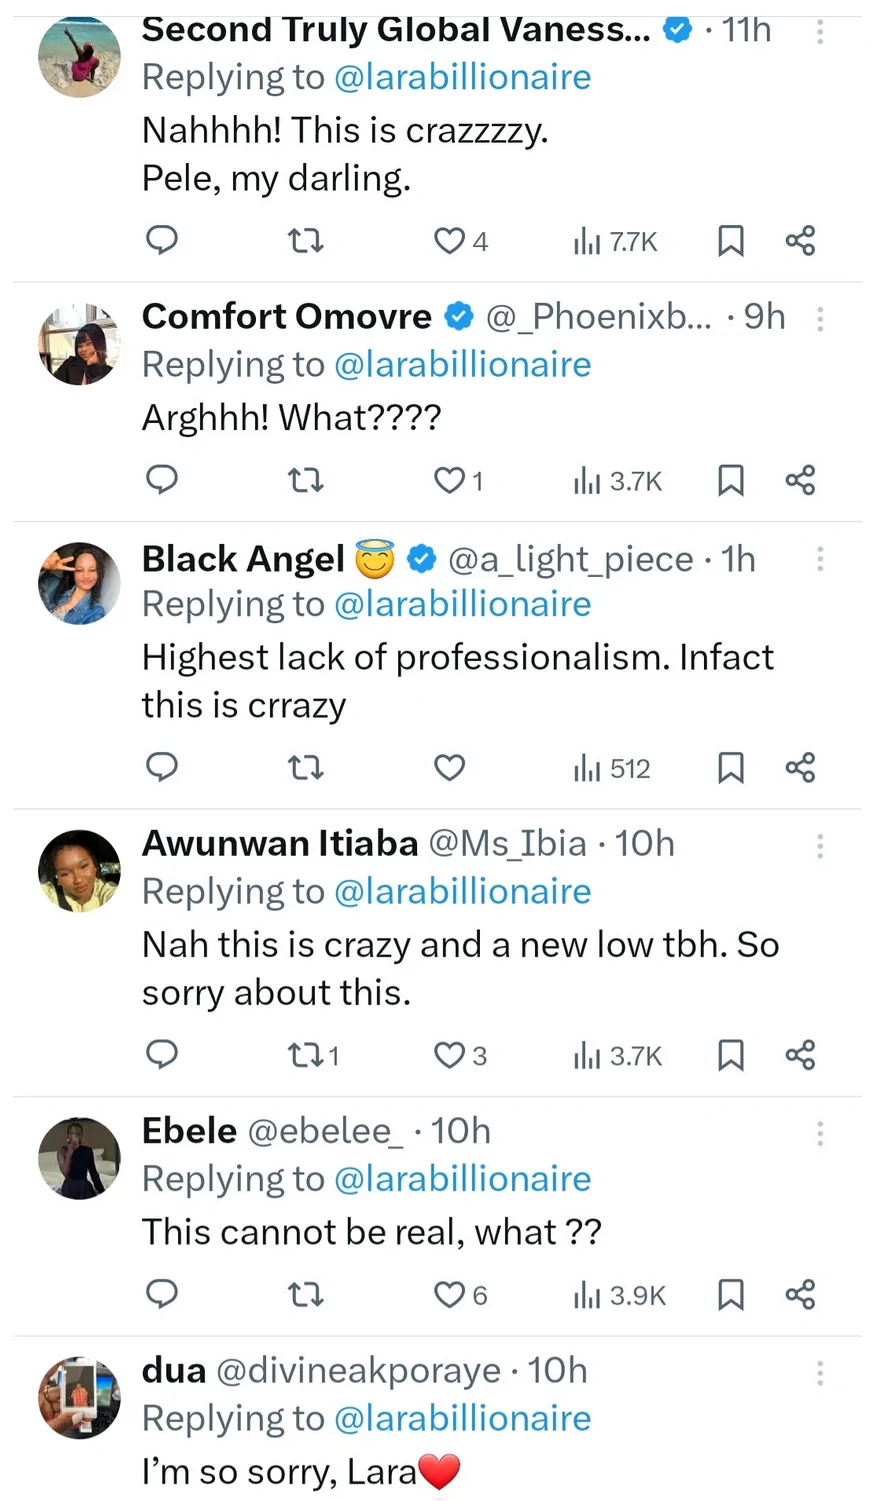Viewport: 872px width, 1501px height.
Task: Open @larabillionaire link in Comfort Omovre's reply
Action: tap(462, 365)
